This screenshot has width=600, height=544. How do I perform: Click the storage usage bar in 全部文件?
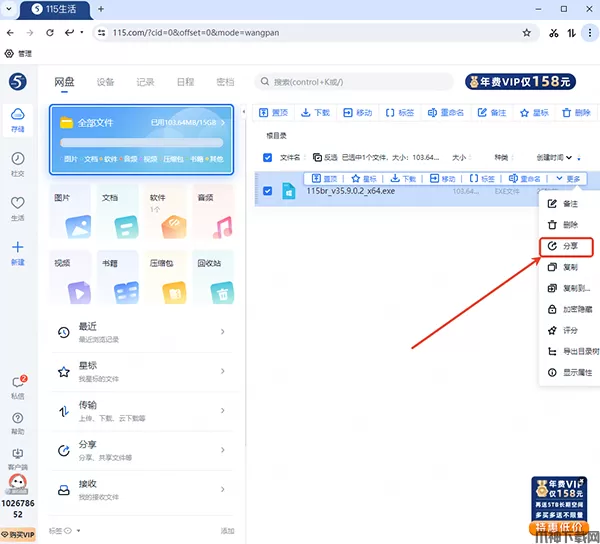[x=140, y=142]
